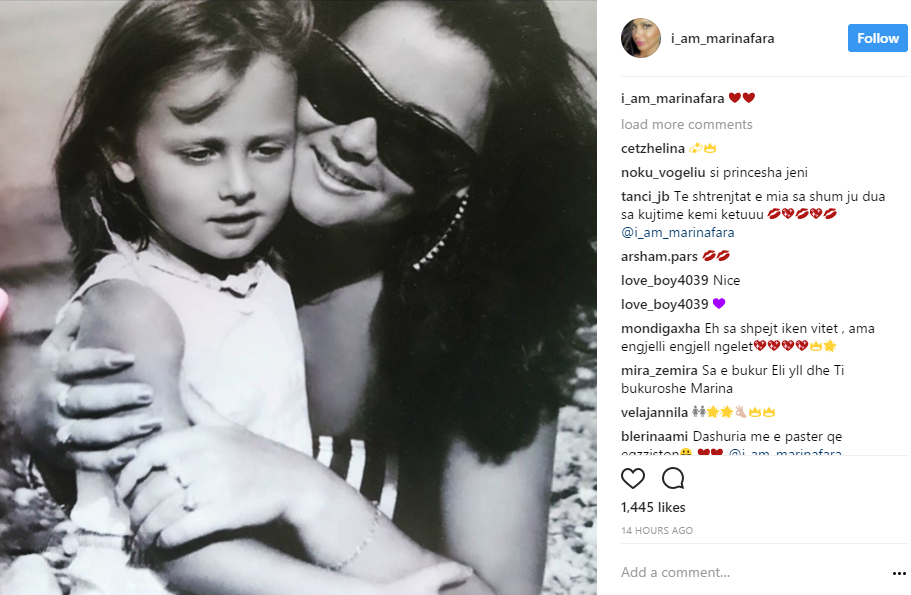Image resolution: width=911 pixels, height=595 pixels.
Task: Visit mira_zemira's profile
Action: click(x=659, y=370)
